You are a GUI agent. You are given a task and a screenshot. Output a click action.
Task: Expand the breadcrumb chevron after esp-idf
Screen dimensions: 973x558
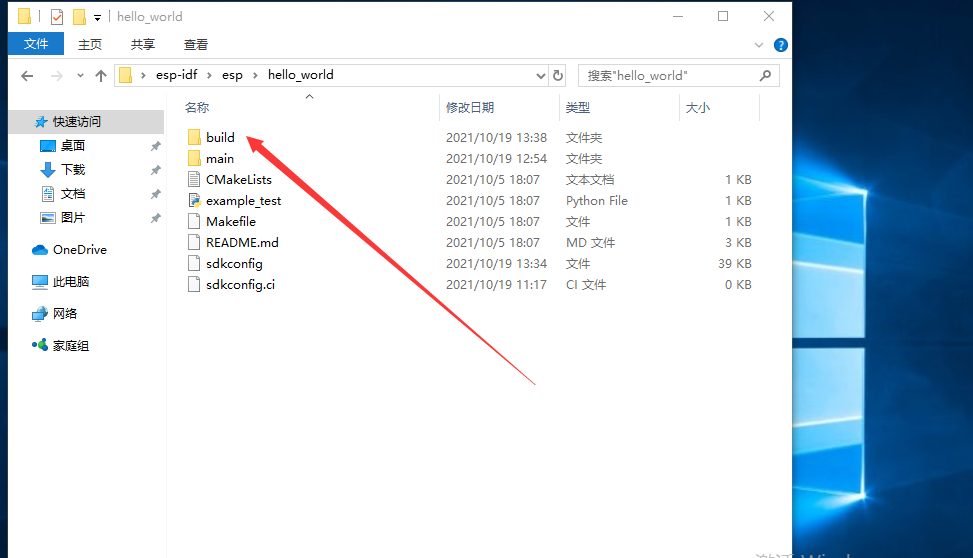point(209,75)
